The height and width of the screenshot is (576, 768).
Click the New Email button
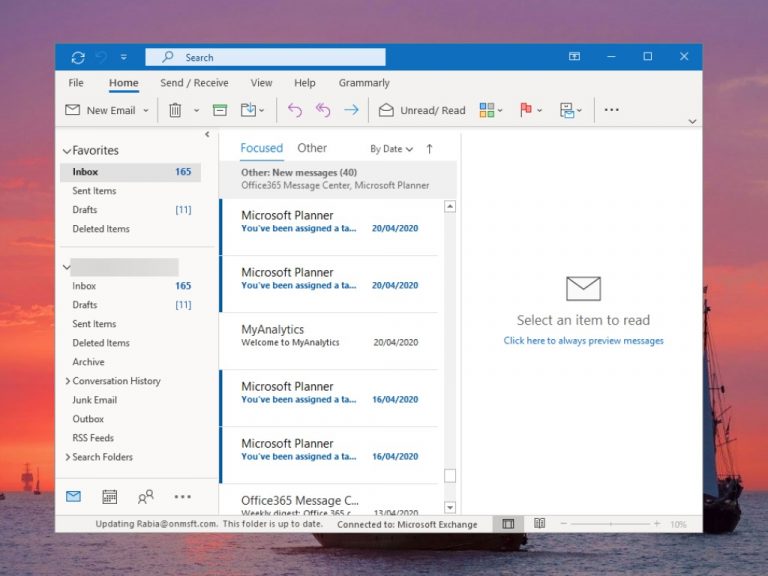[100, 110]
